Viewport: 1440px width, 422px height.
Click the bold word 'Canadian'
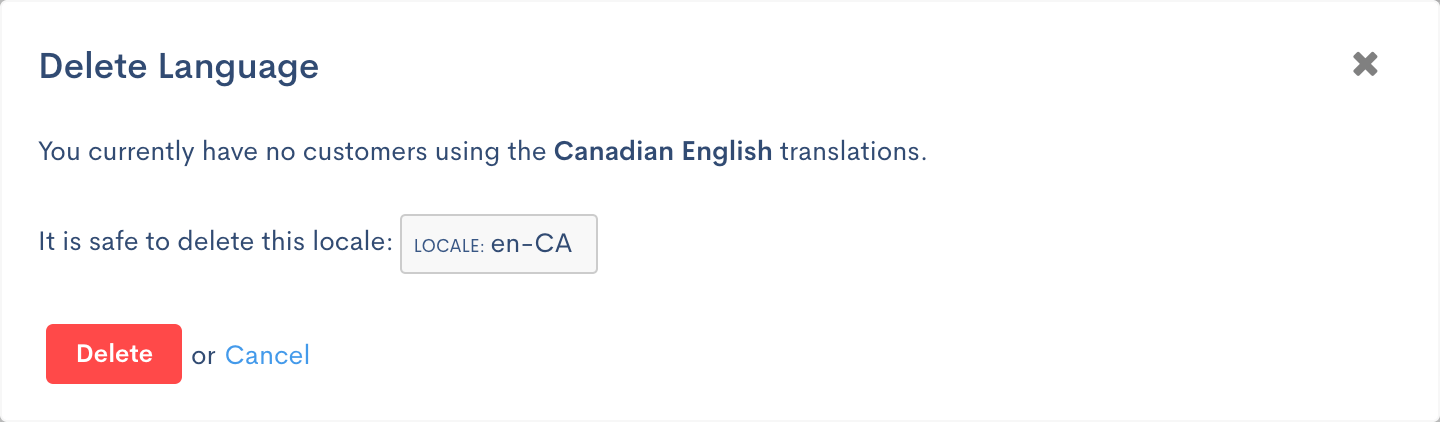[613, 153]
